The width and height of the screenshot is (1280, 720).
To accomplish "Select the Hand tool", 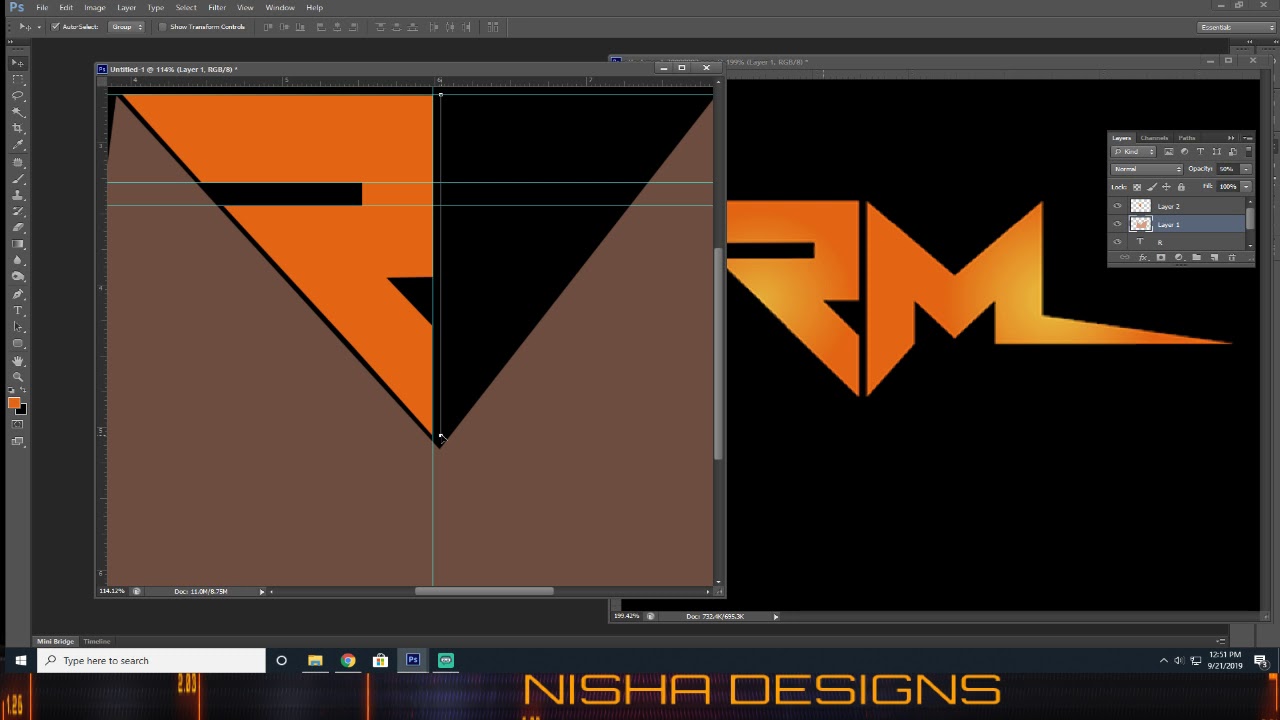I will (x=18, y=361).
